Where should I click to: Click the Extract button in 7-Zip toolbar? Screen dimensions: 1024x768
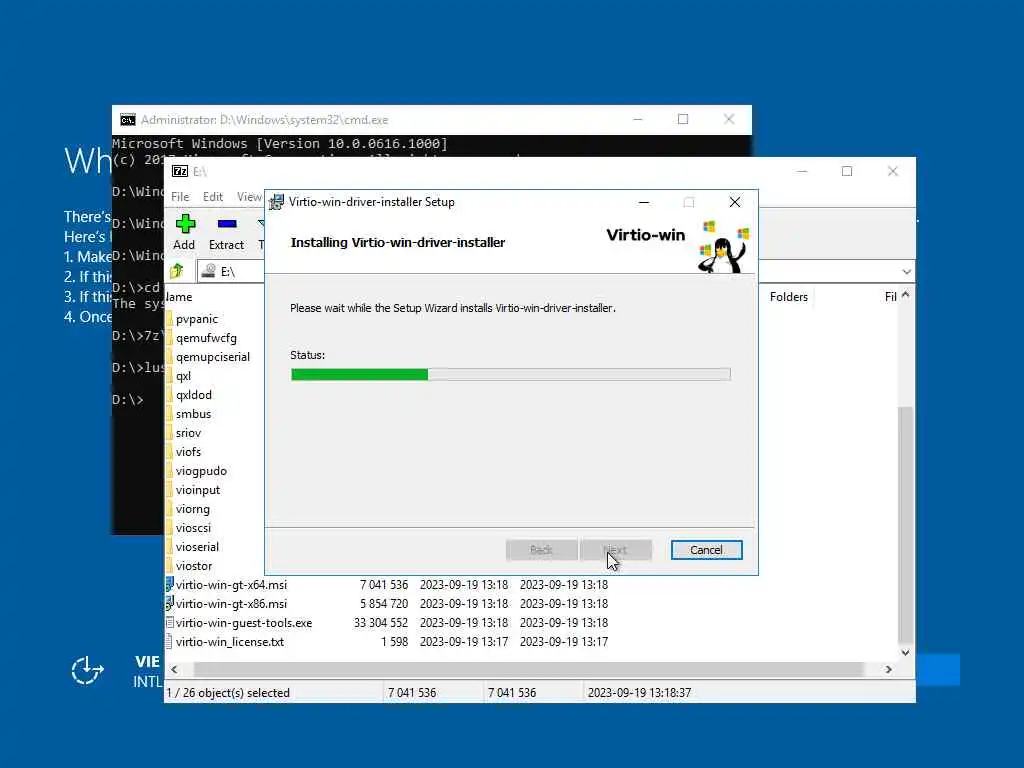click(x=227, y=232)
